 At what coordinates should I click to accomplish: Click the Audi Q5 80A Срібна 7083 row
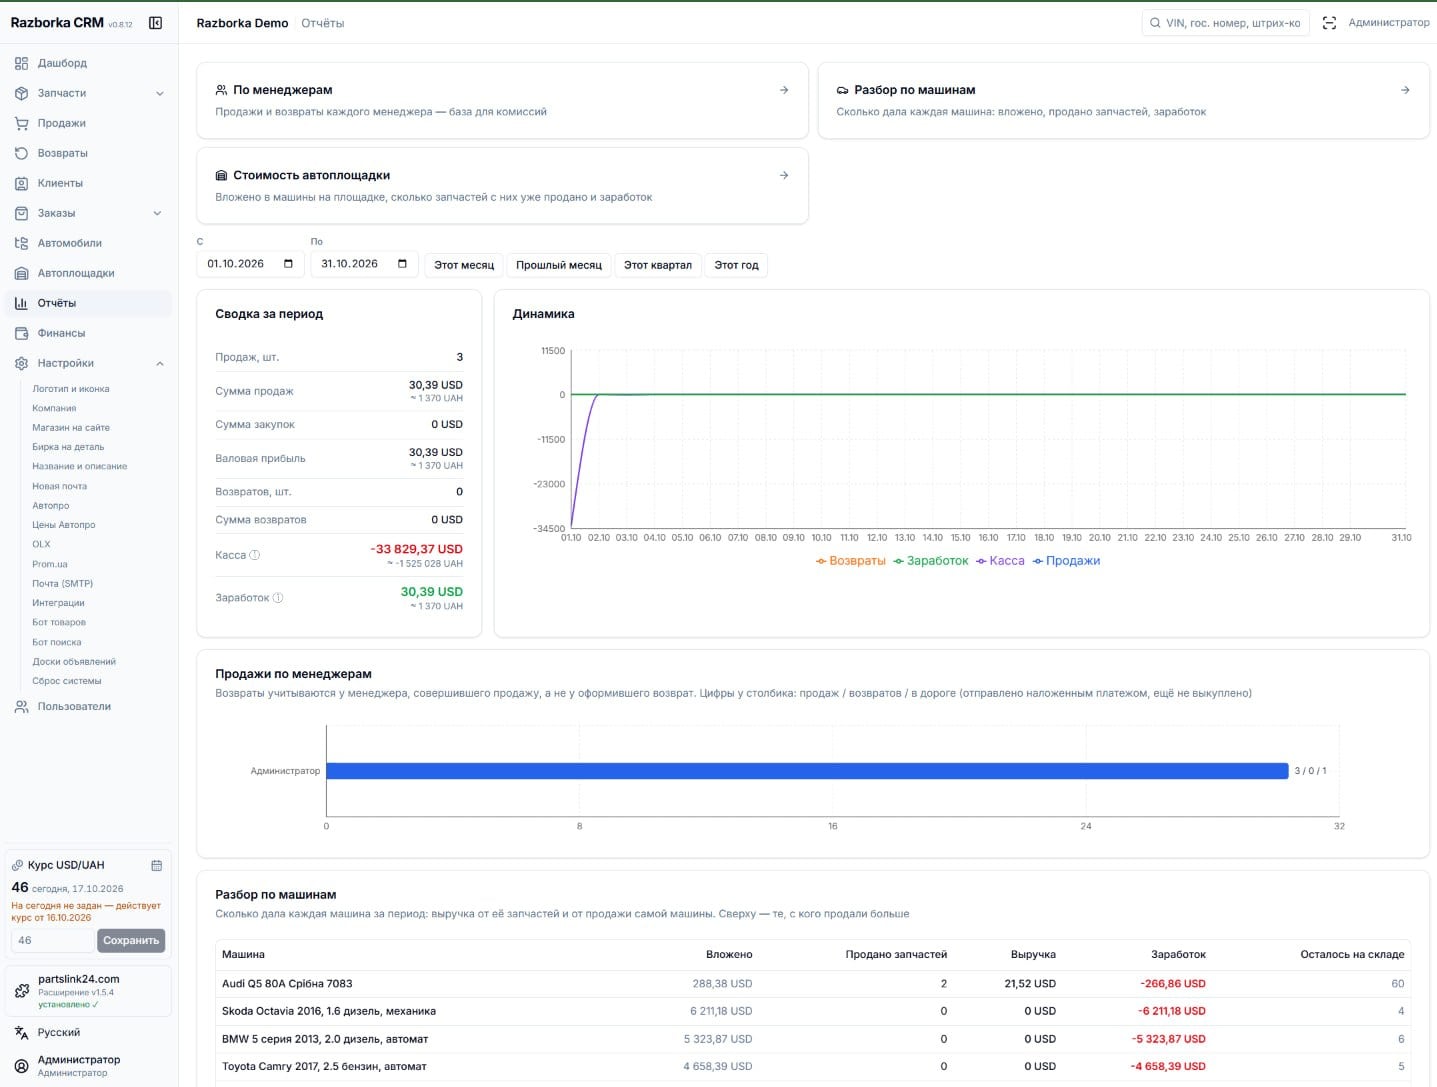813,984
